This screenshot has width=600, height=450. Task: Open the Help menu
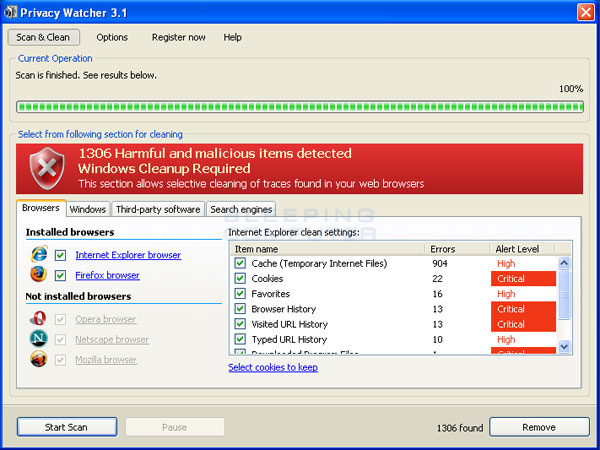(233, 37)
